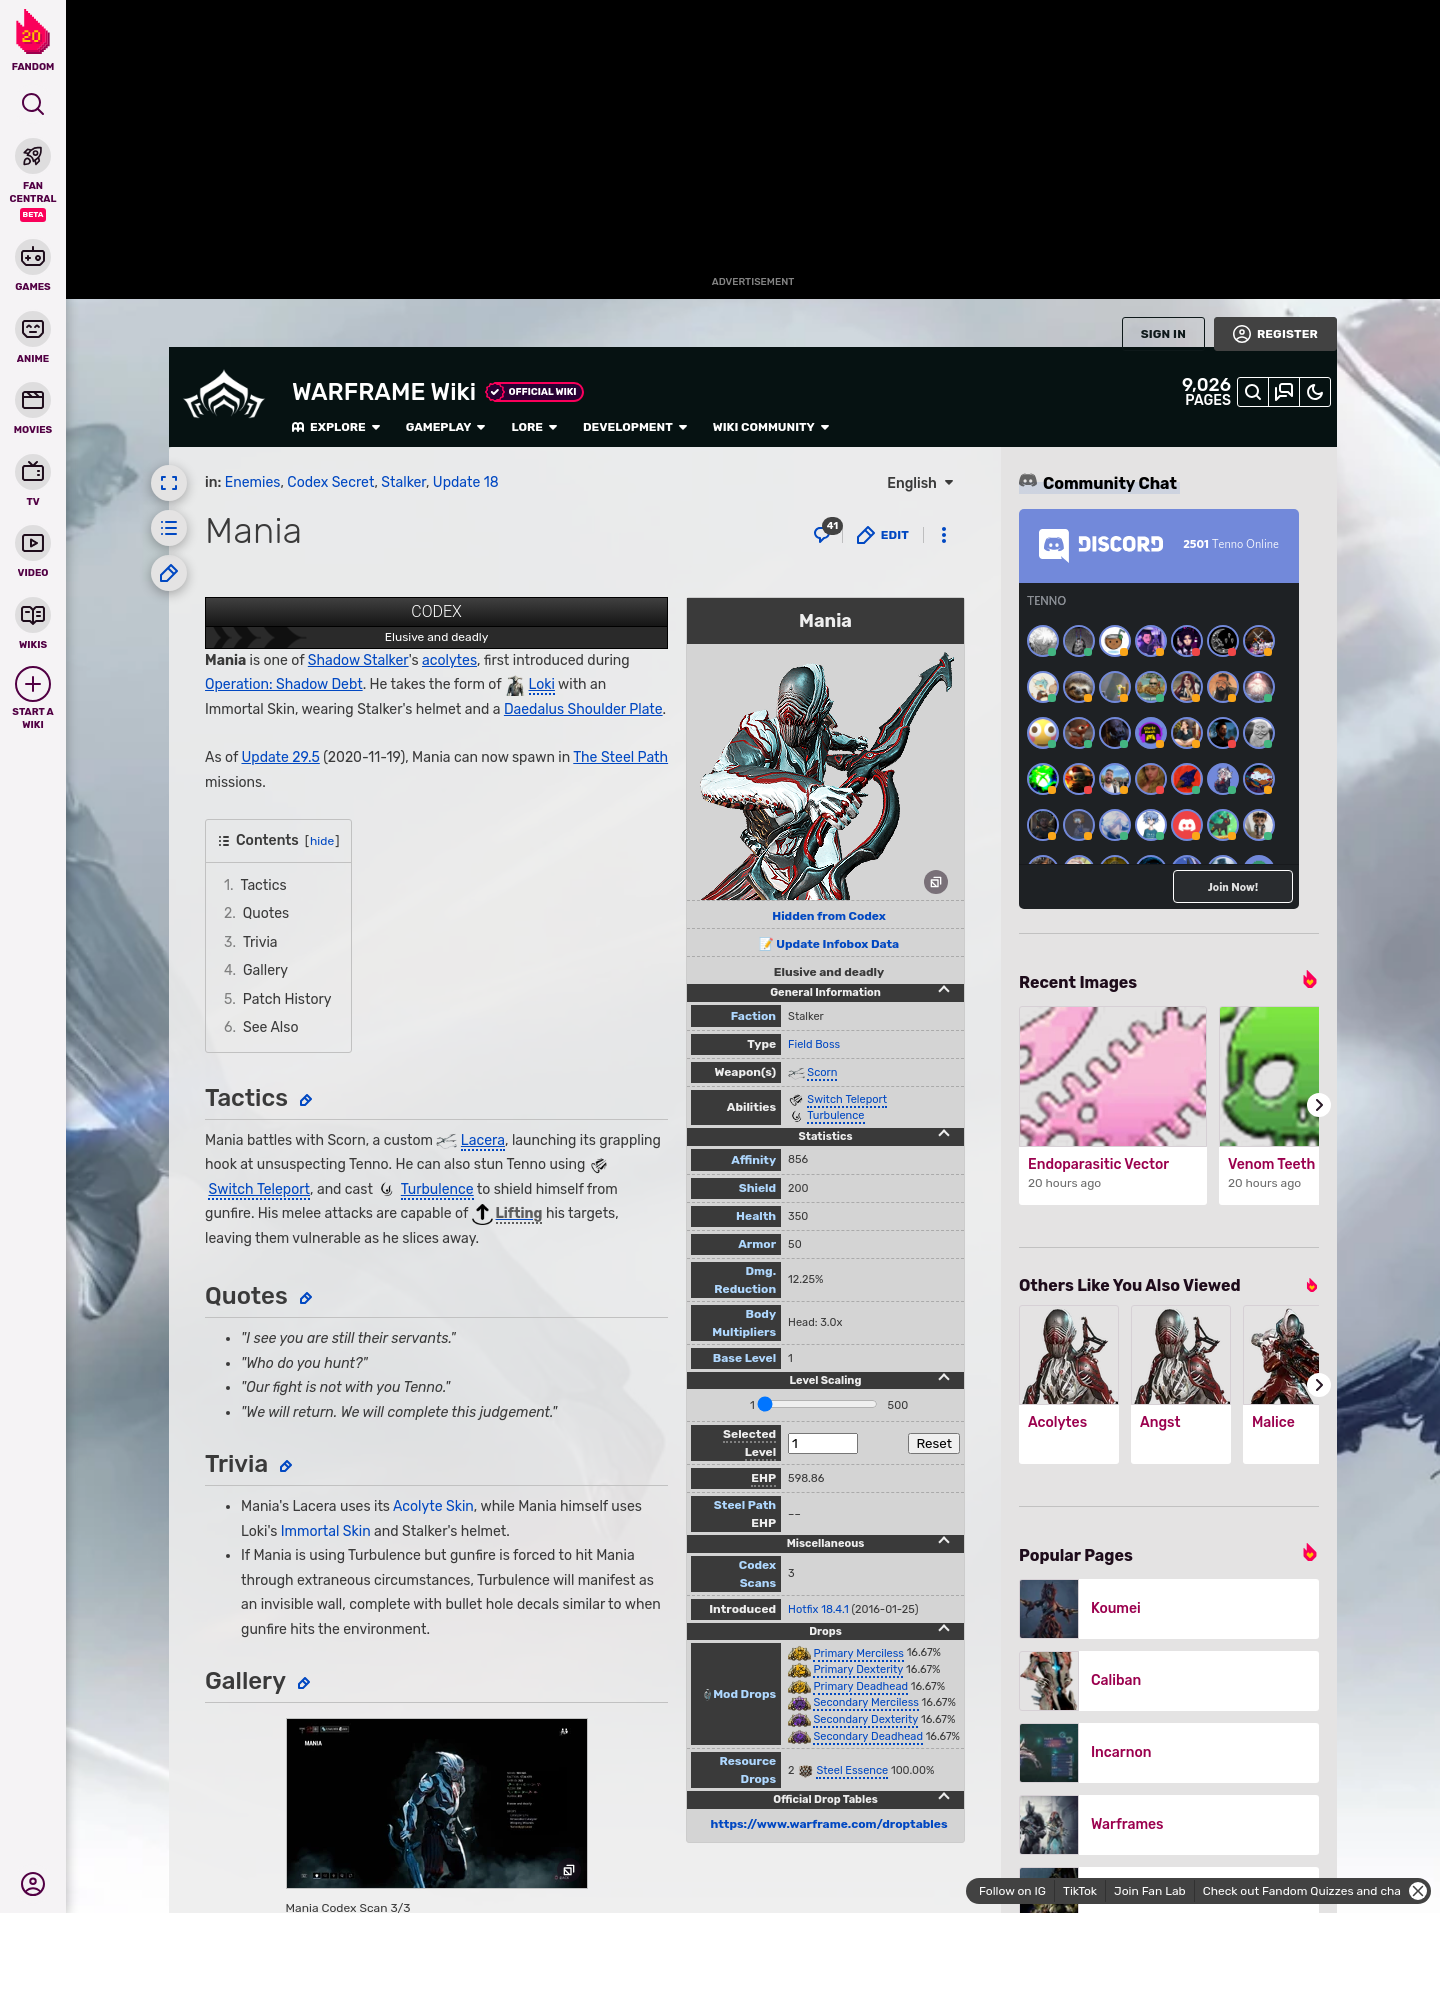
Task: Open the three-dot more actions menu
Action: pos(944,535)
